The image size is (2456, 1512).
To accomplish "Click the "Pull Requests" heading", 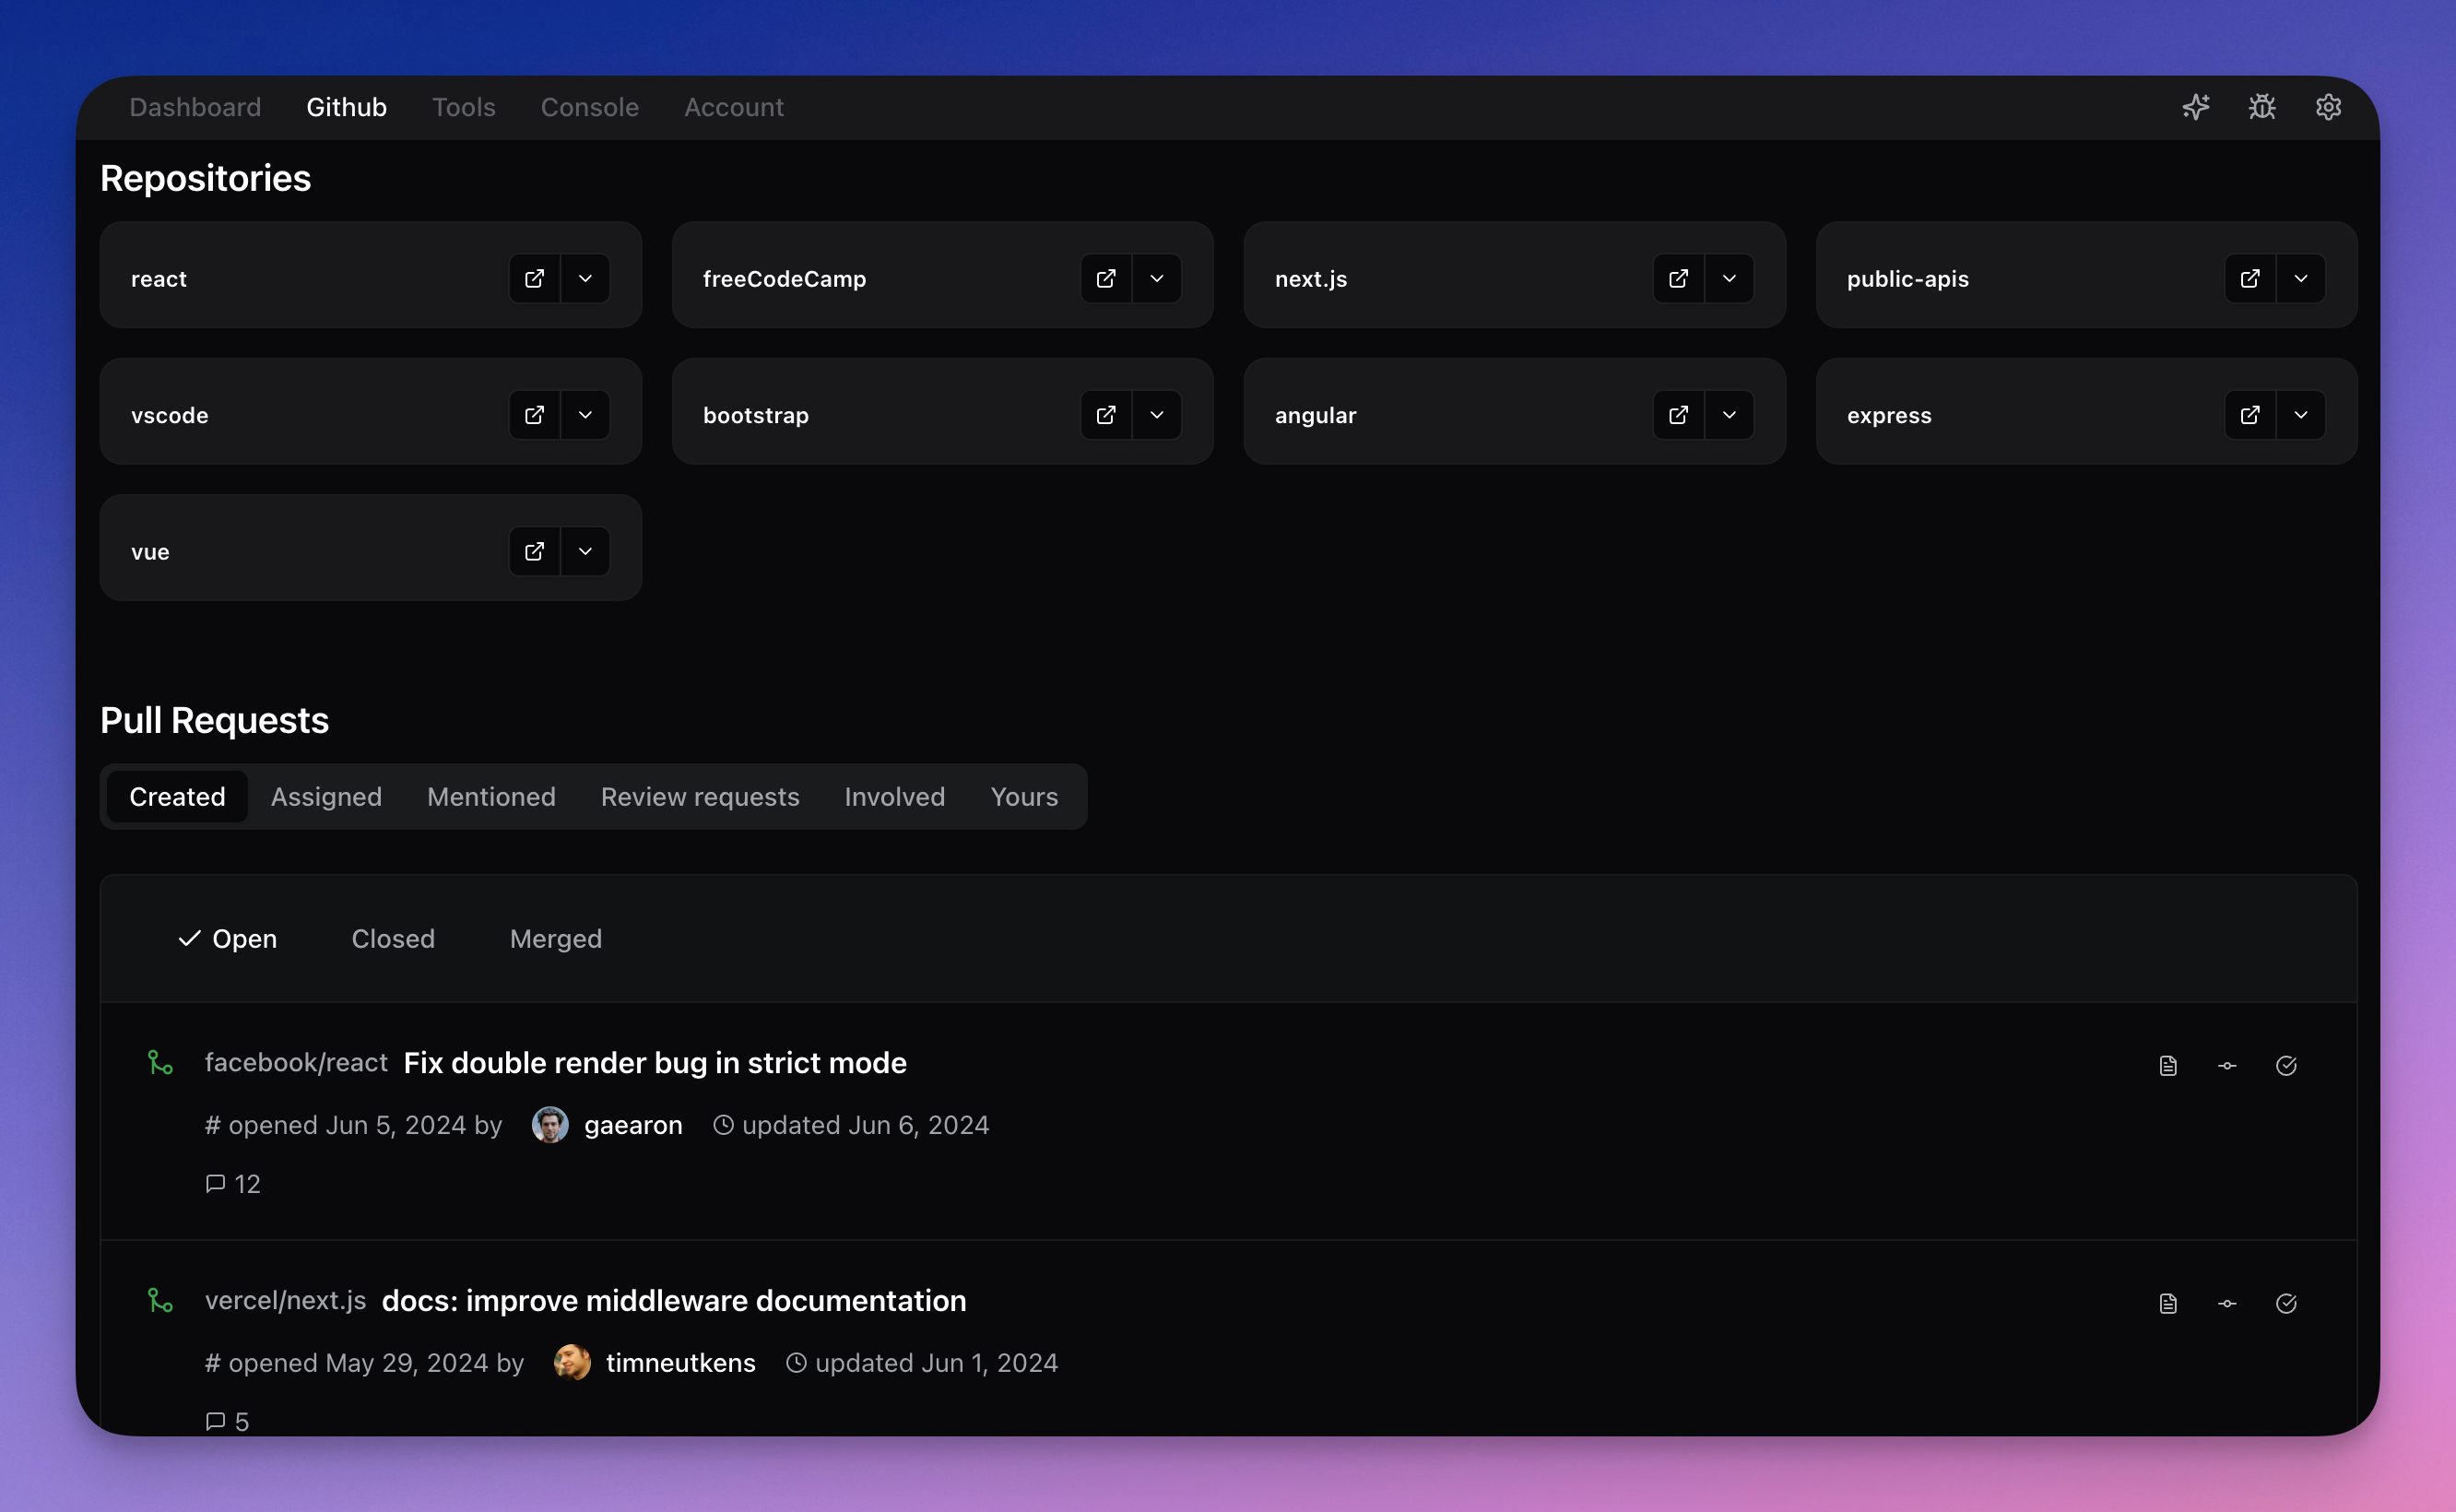I will [x=214, y=720].
